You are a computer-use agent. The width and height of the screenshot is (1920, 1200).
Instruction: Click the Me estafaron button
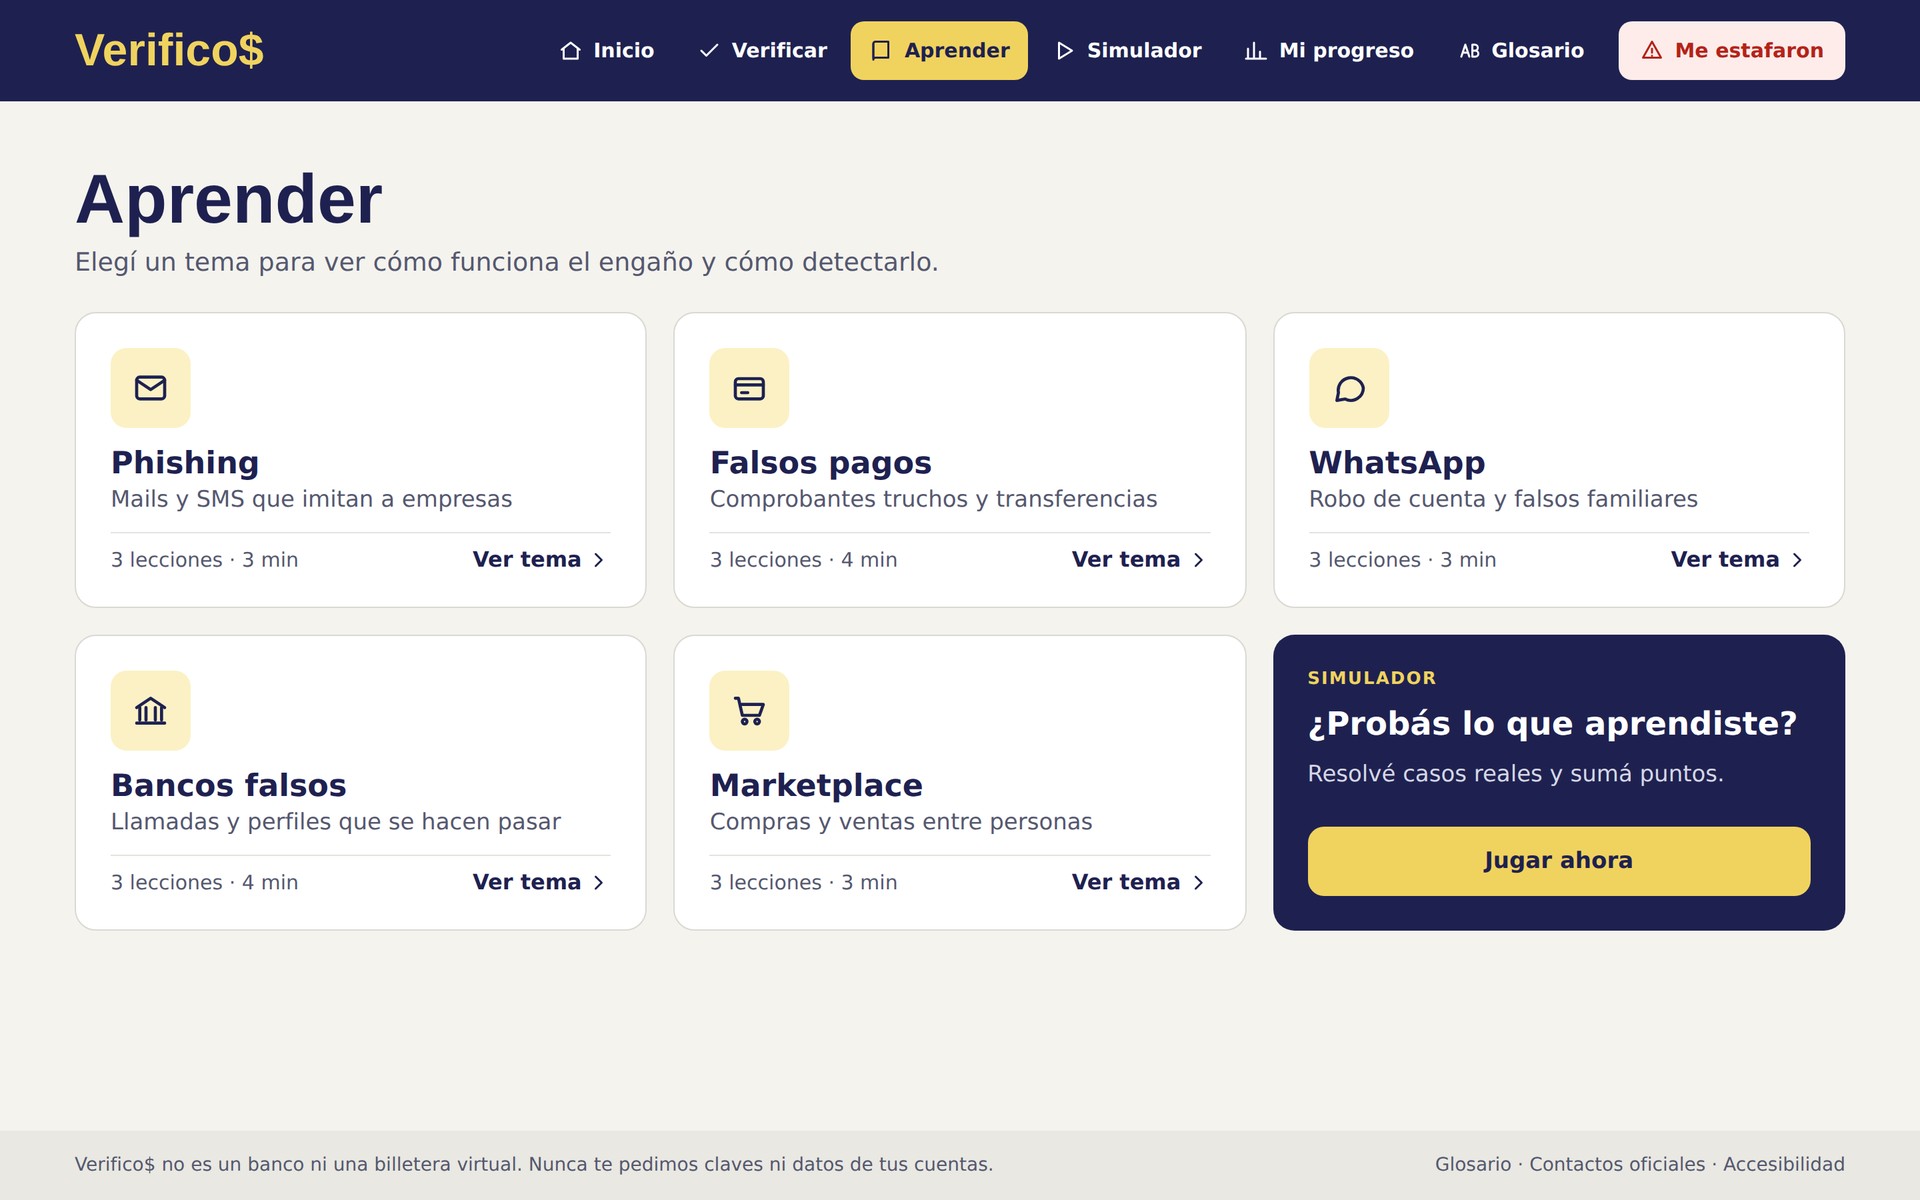tap(1732, 51)
